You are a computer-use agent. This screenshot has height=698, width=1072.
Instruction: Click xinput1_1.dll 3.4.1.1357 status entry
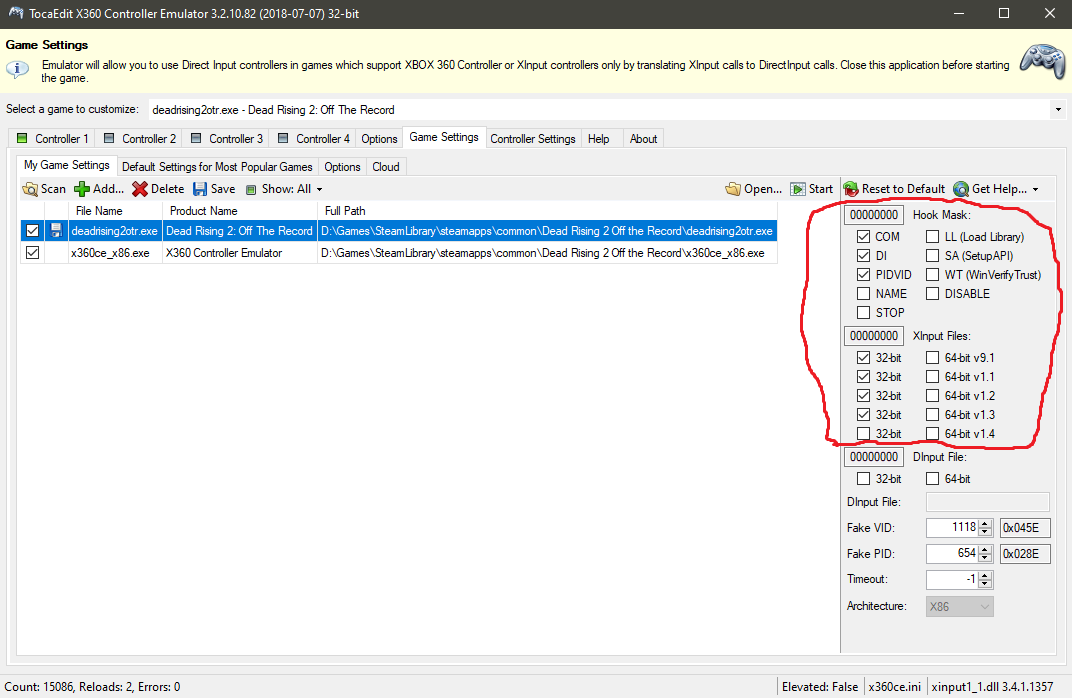coord(993,687)
